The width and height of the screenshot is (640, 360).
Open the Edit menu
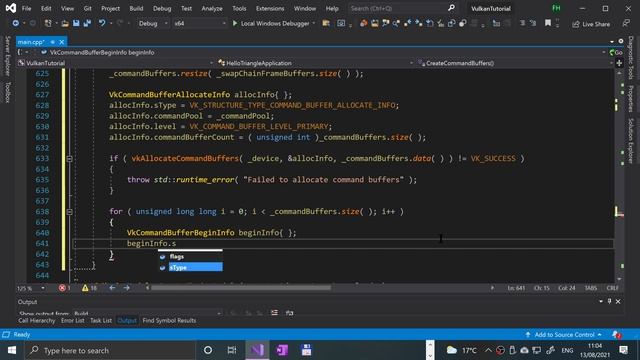(x=46, y=8)
